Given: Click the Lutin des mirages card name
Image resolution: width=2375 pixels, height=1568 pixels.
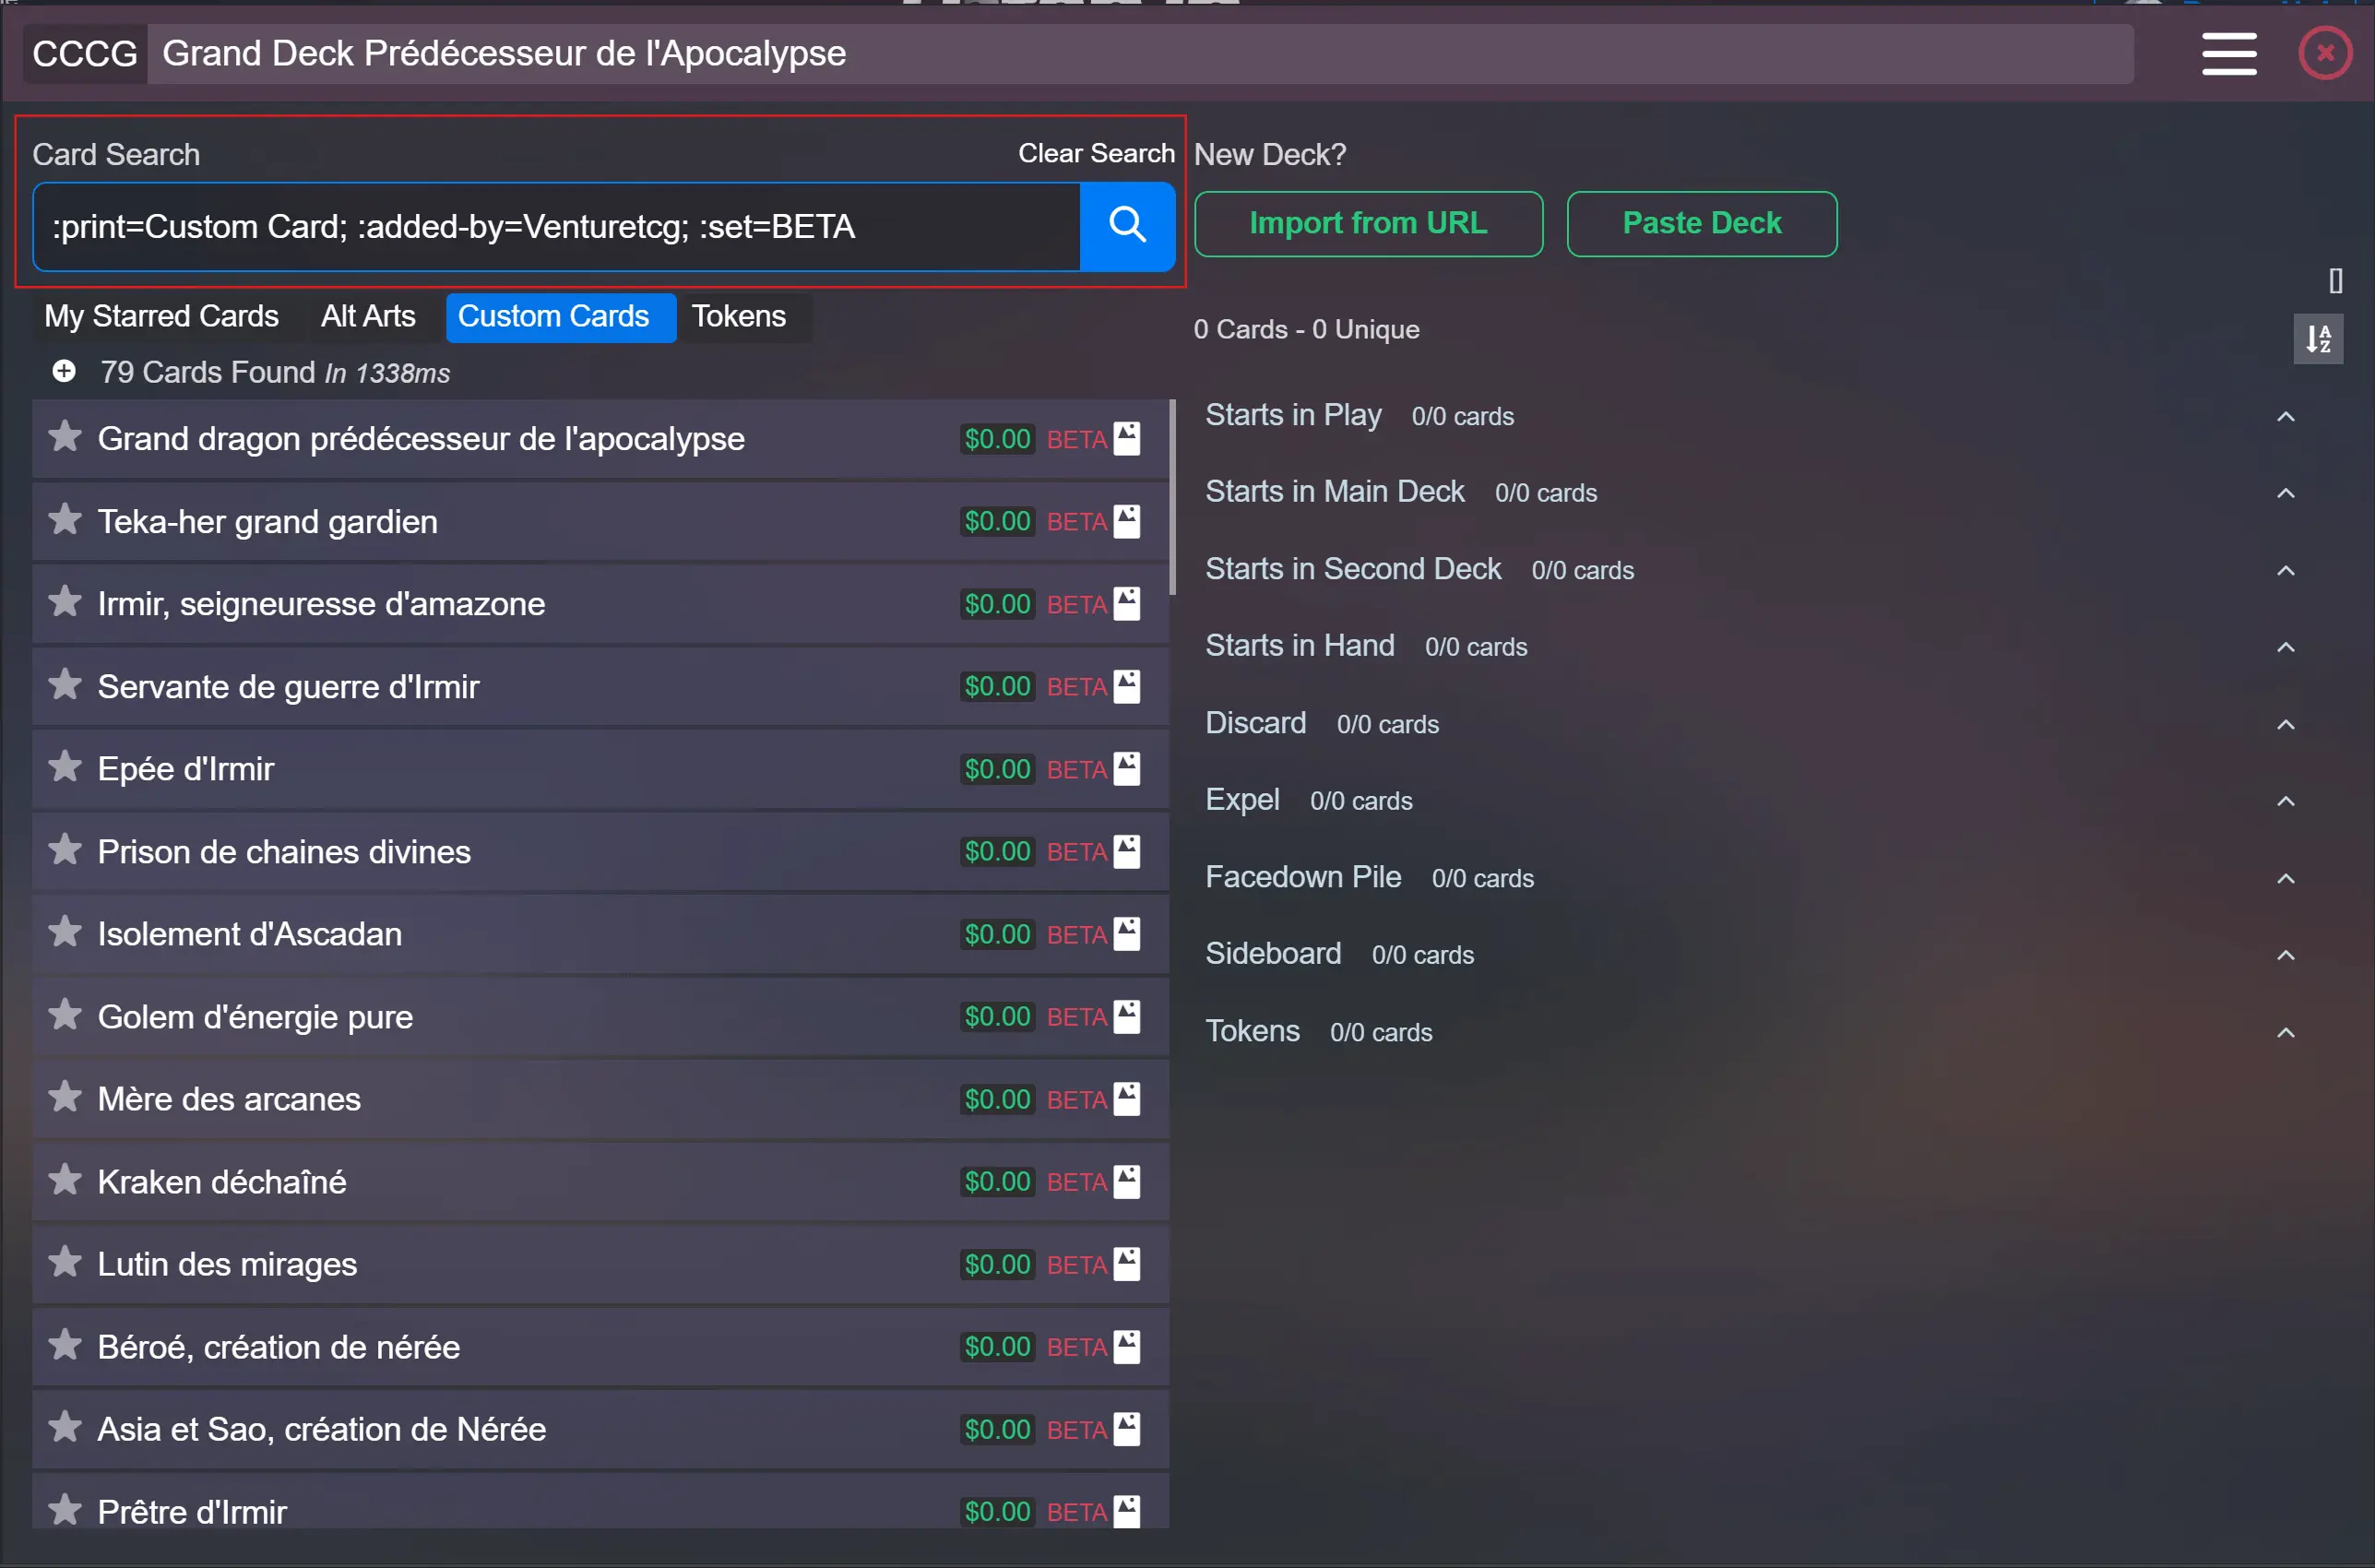Looking at the screenshot, I should pyautogui.click(x=227, y=1264).
